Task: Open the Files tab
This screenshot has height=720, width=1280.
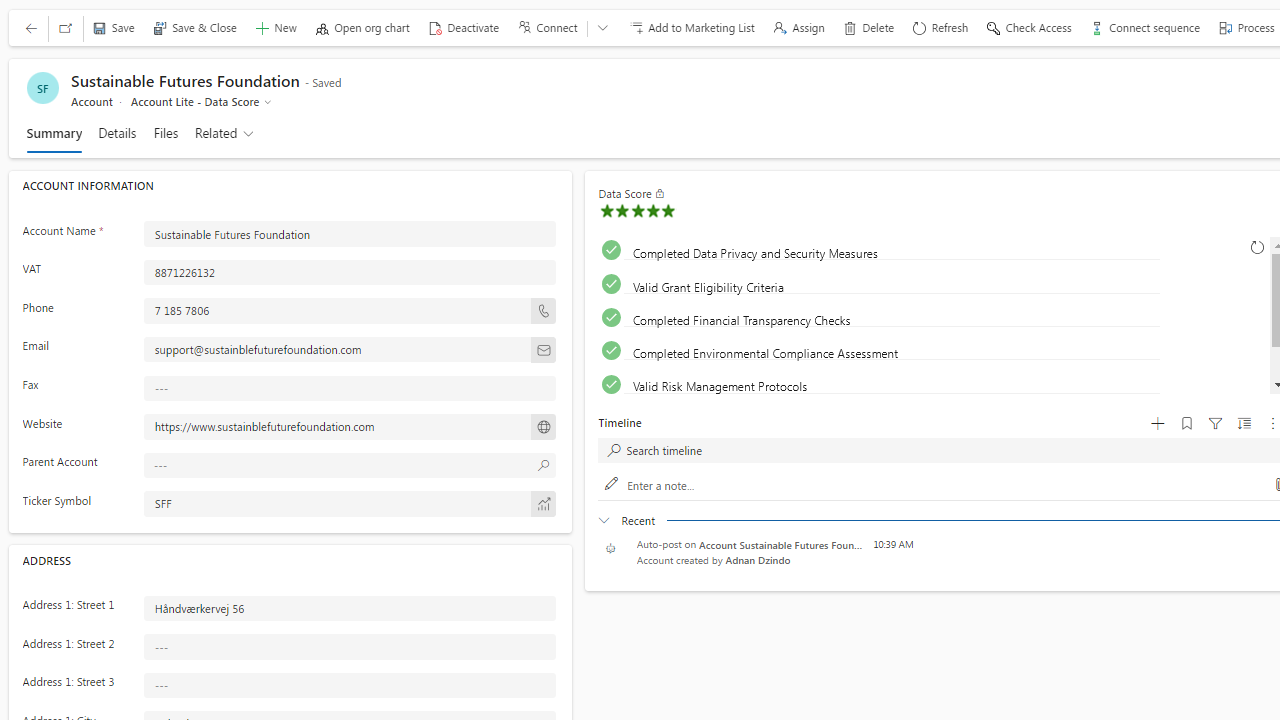Action: (x=166, y=133)
